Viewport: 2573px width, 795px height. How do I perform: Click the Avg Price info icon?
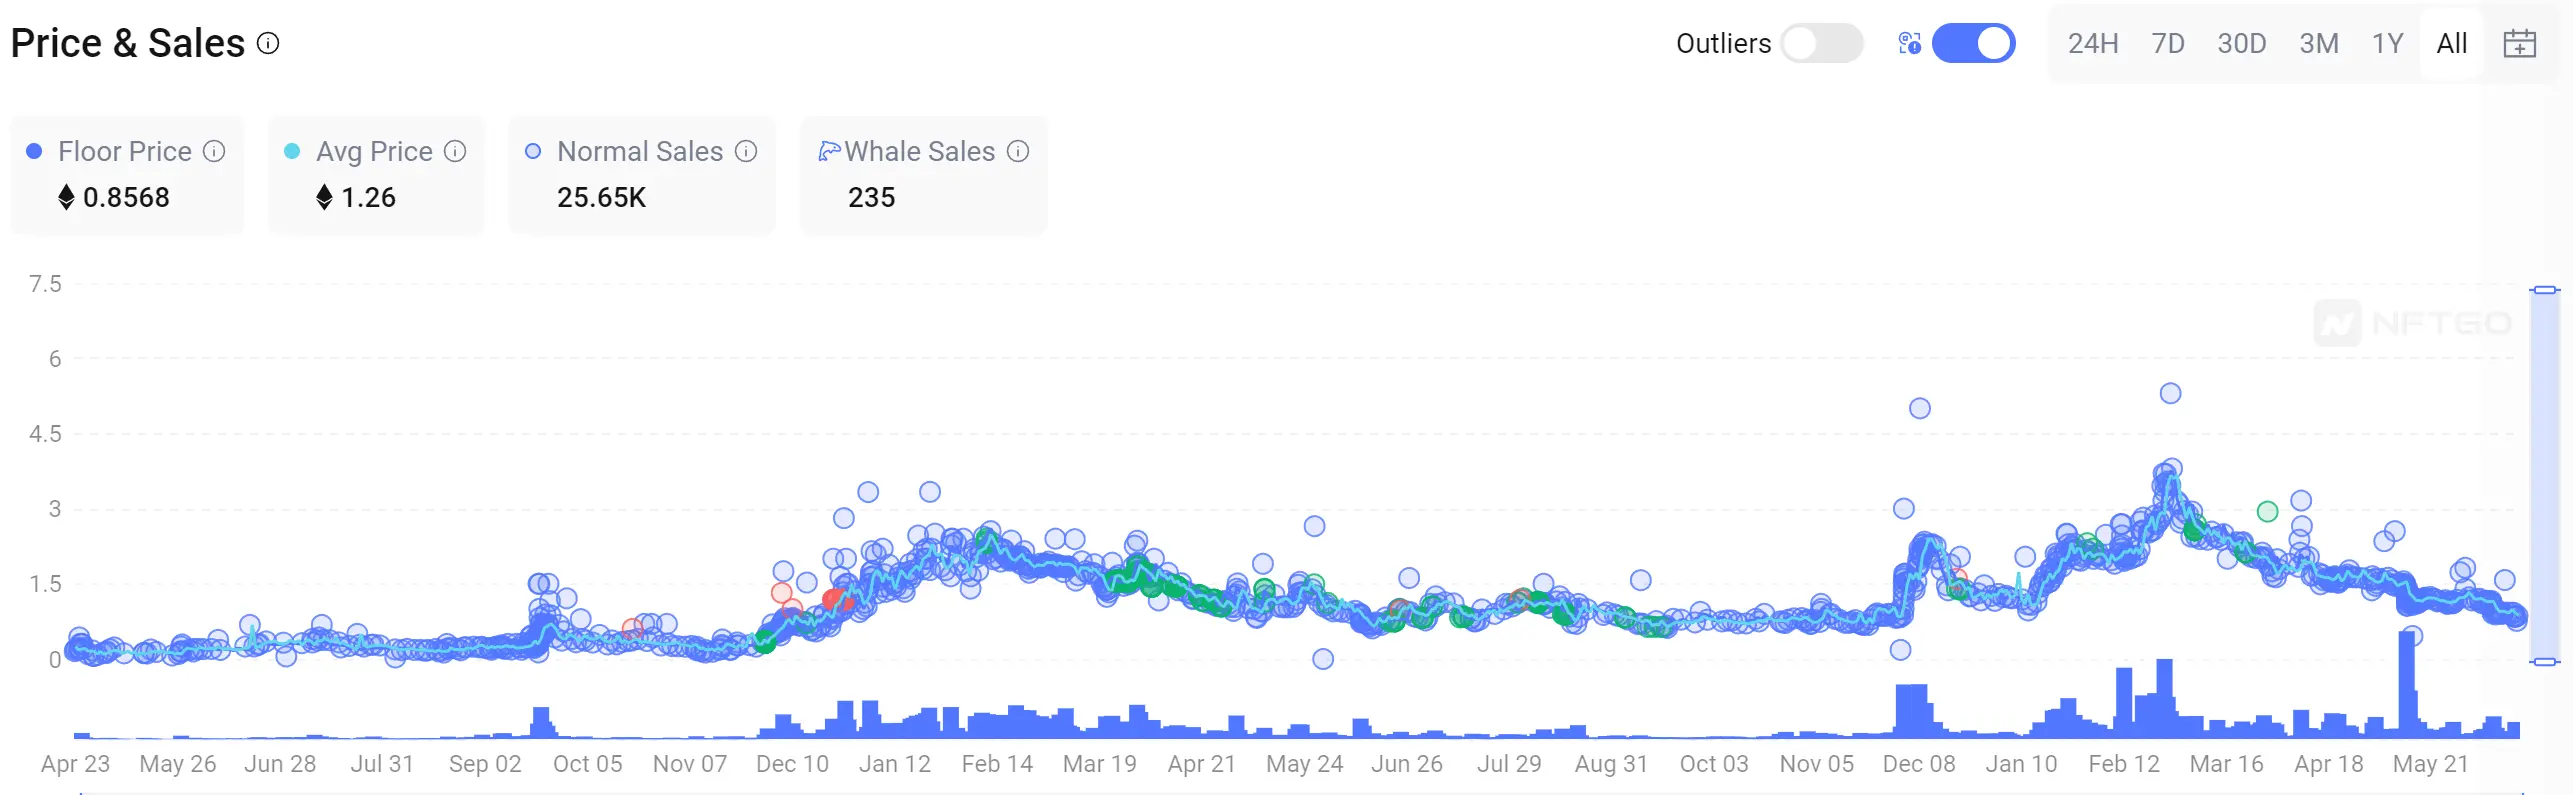[x=455, y=151]
